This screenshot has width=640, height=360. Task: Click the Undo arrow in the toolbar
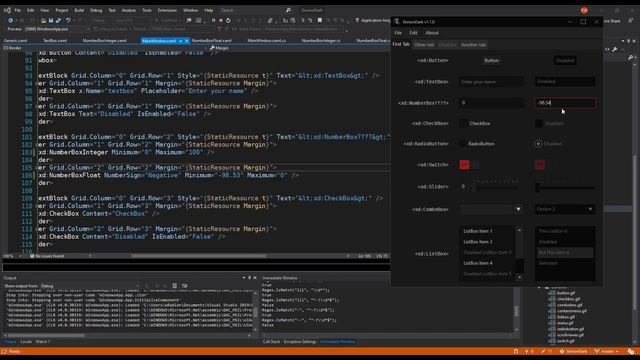click(68, 20)
